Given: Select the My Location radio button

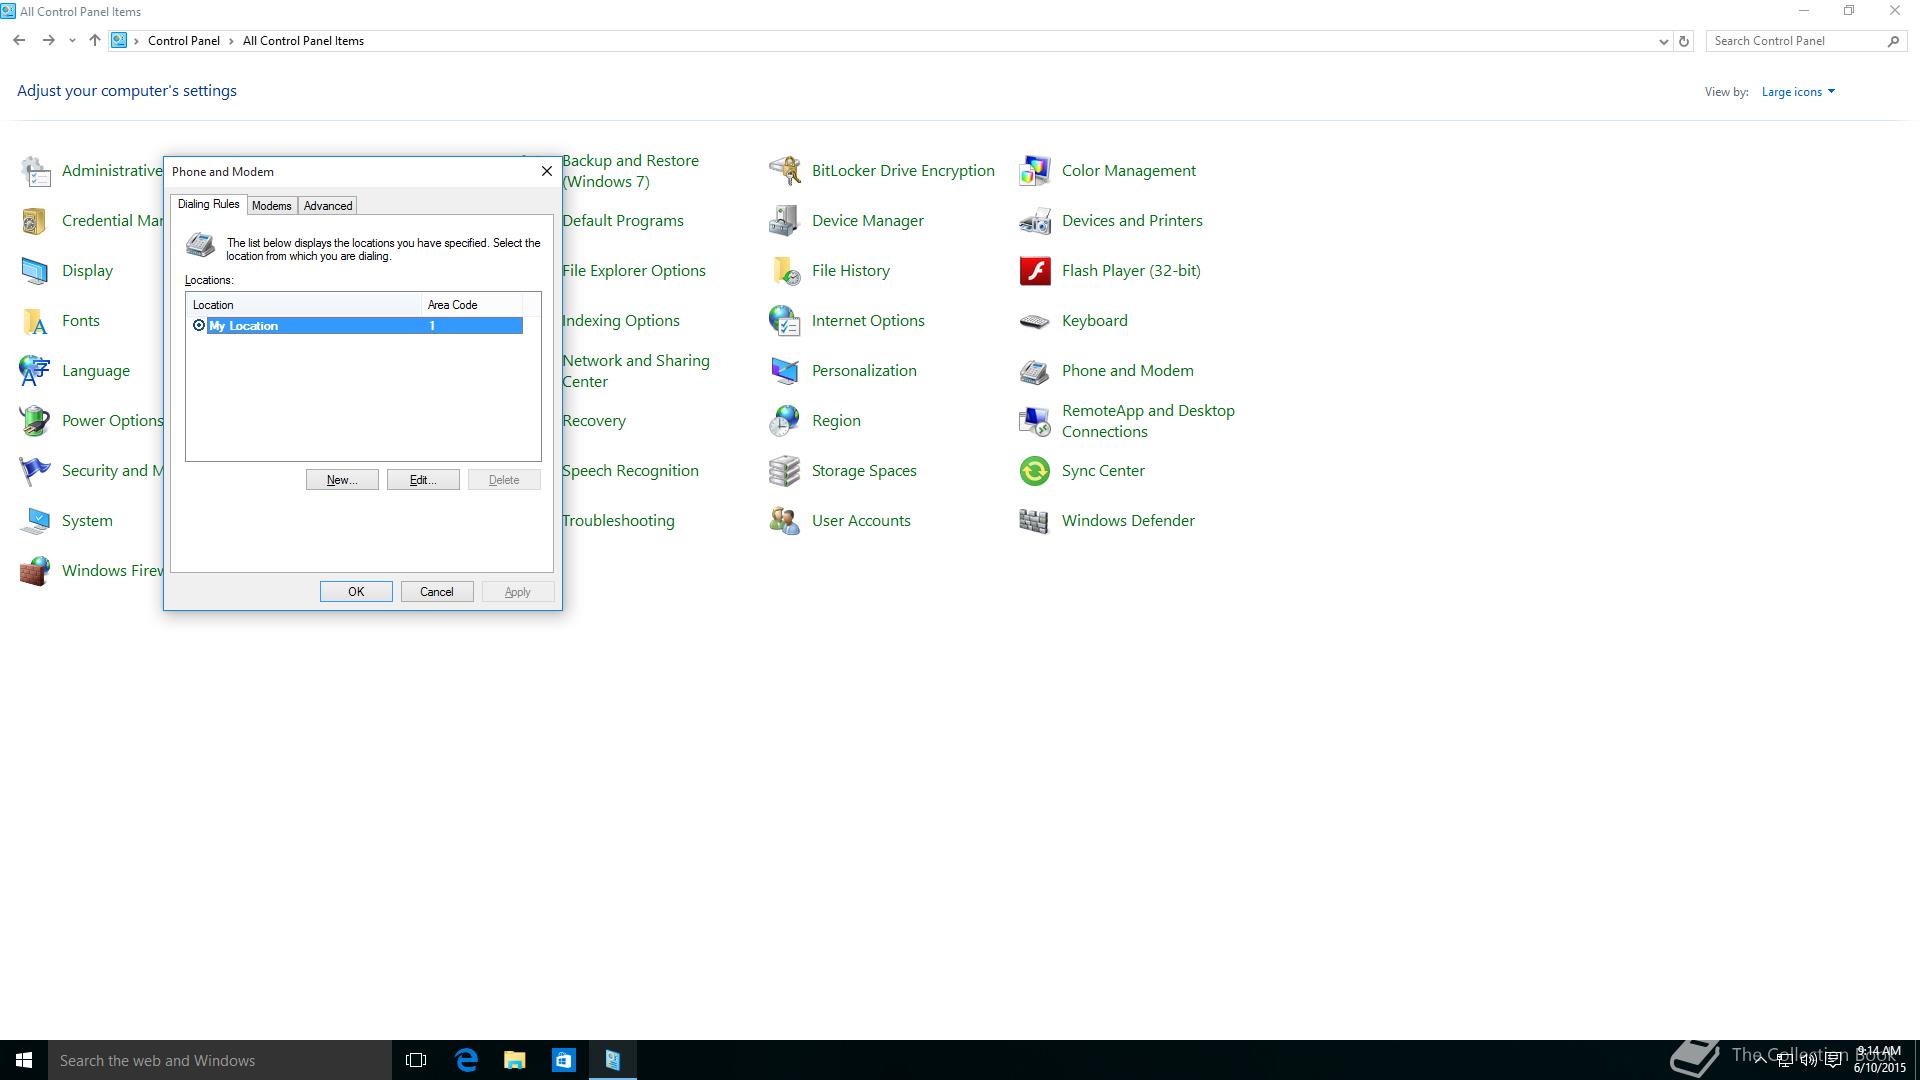Looking at the screenshot, I should tap(199, 326).
